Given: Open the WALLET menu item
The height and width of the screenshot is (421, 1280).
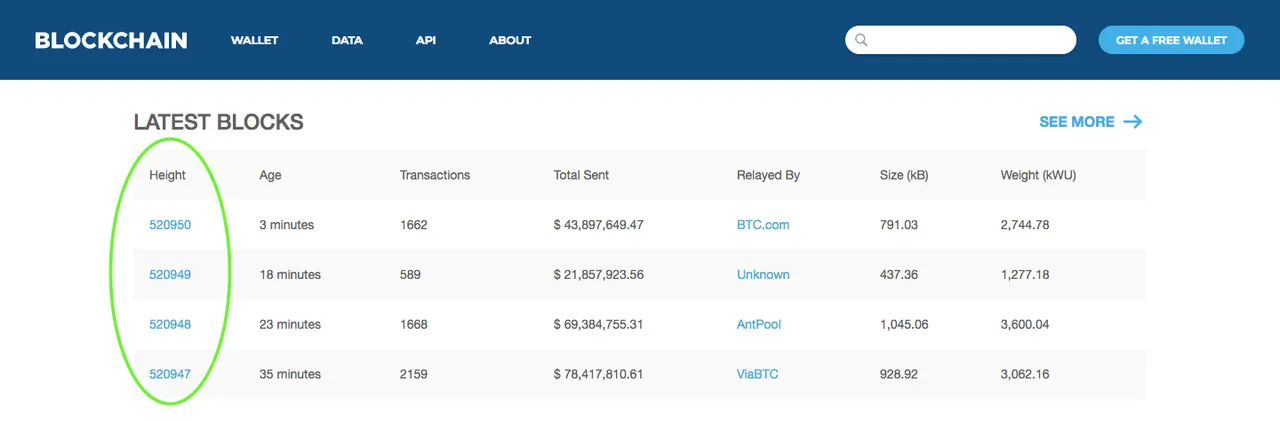Looking at the screenshot, I should pos(254,41).
